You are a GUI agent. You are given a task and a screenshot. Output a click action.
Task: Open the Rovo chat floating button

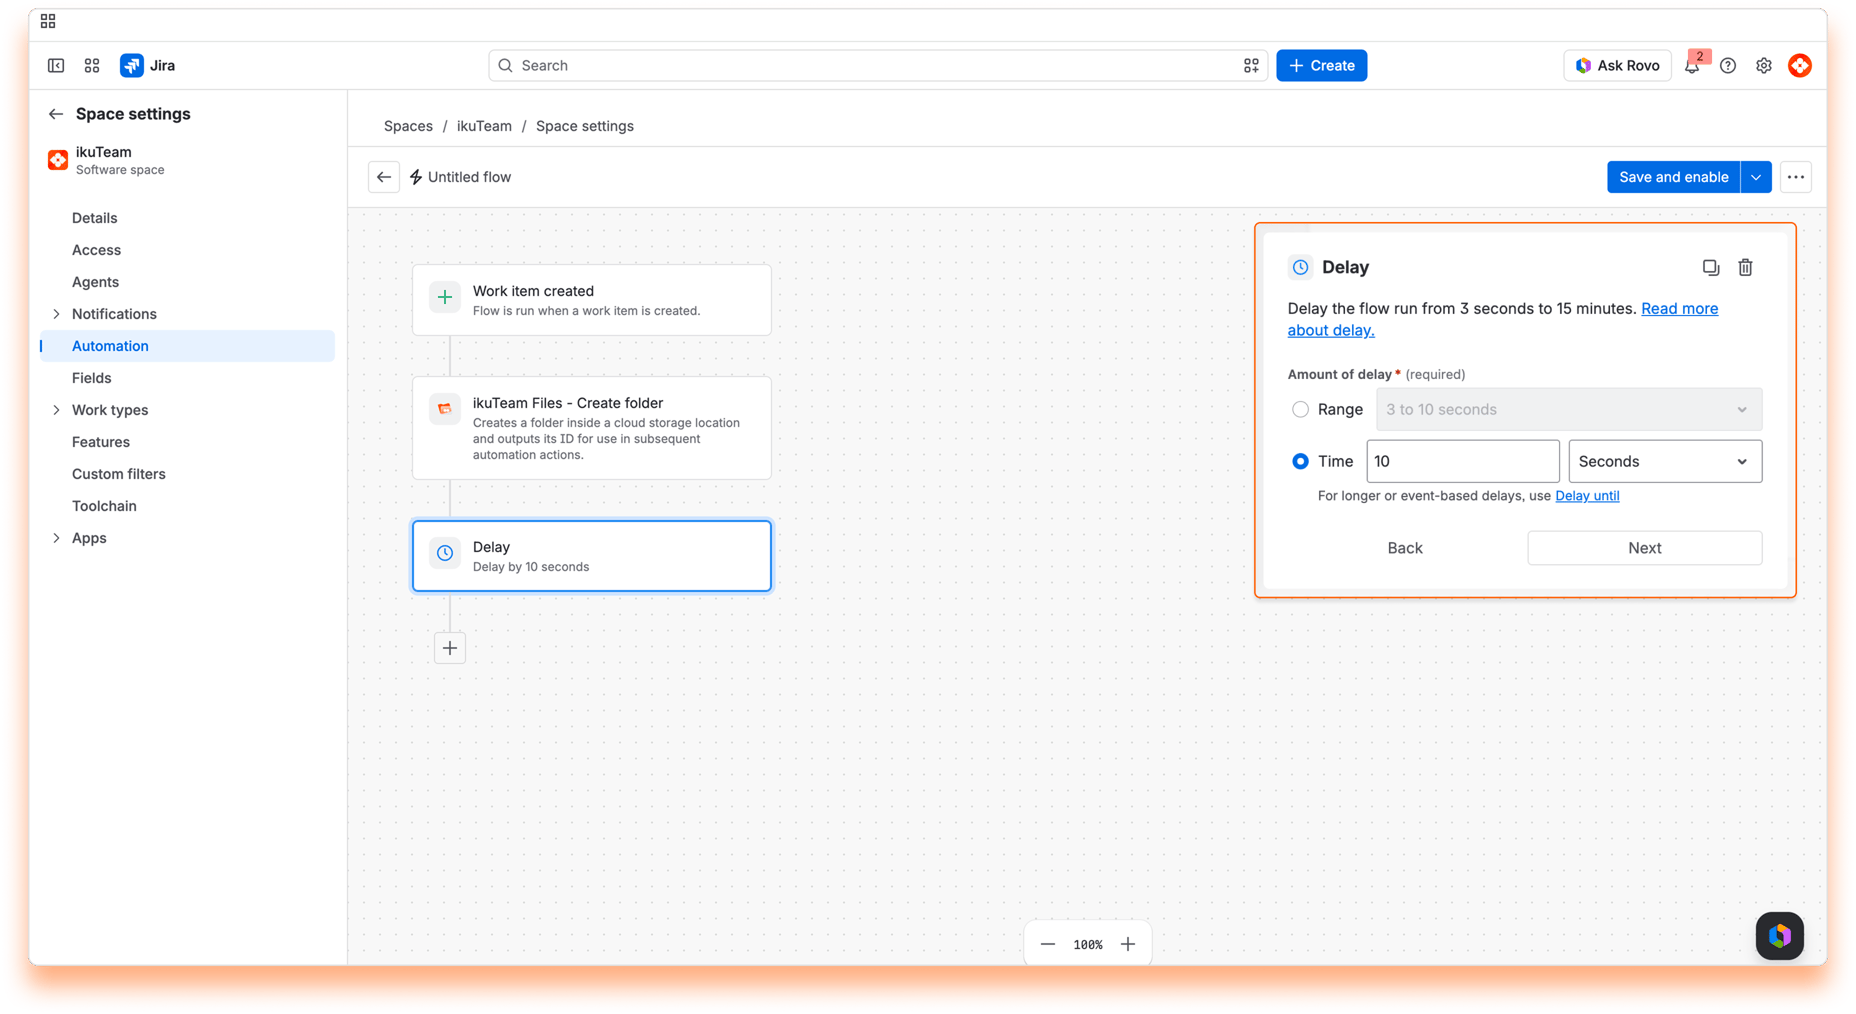(x=1780, y=936)
